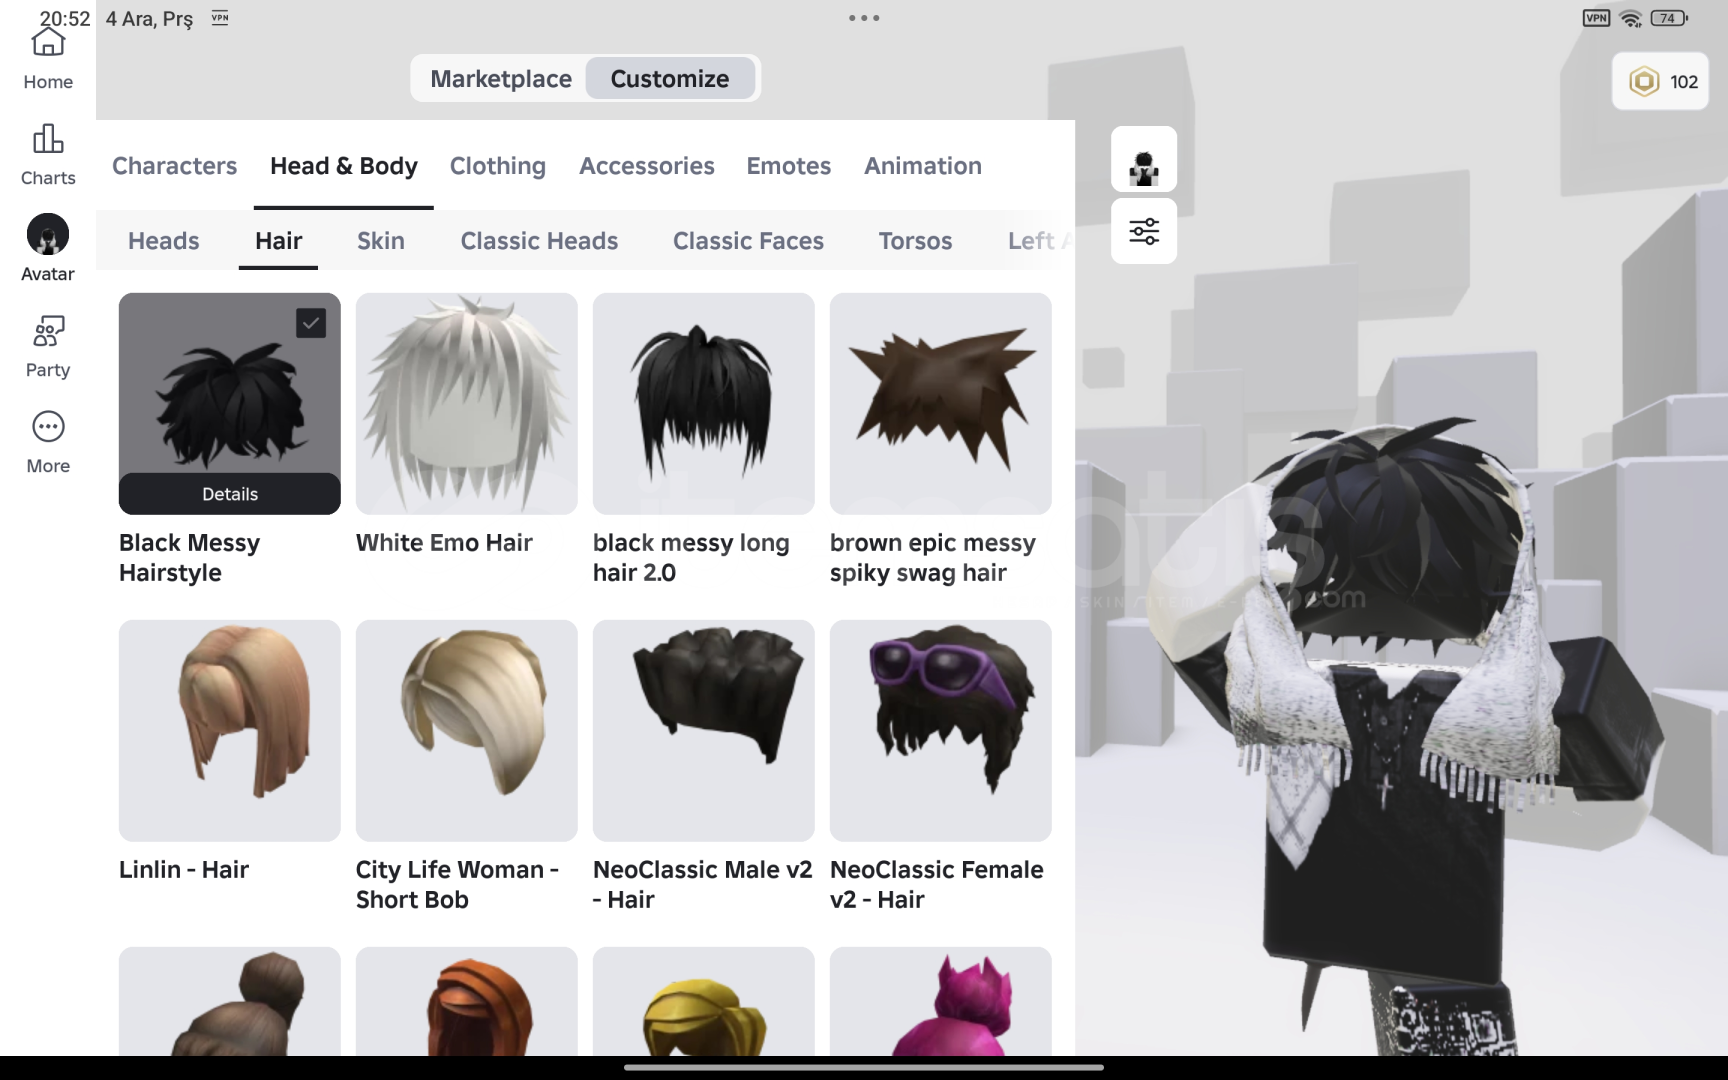The image size is (1728, 1080).
Task: Tap the home indicator bar at bottom
Action: click(864, 1067)
